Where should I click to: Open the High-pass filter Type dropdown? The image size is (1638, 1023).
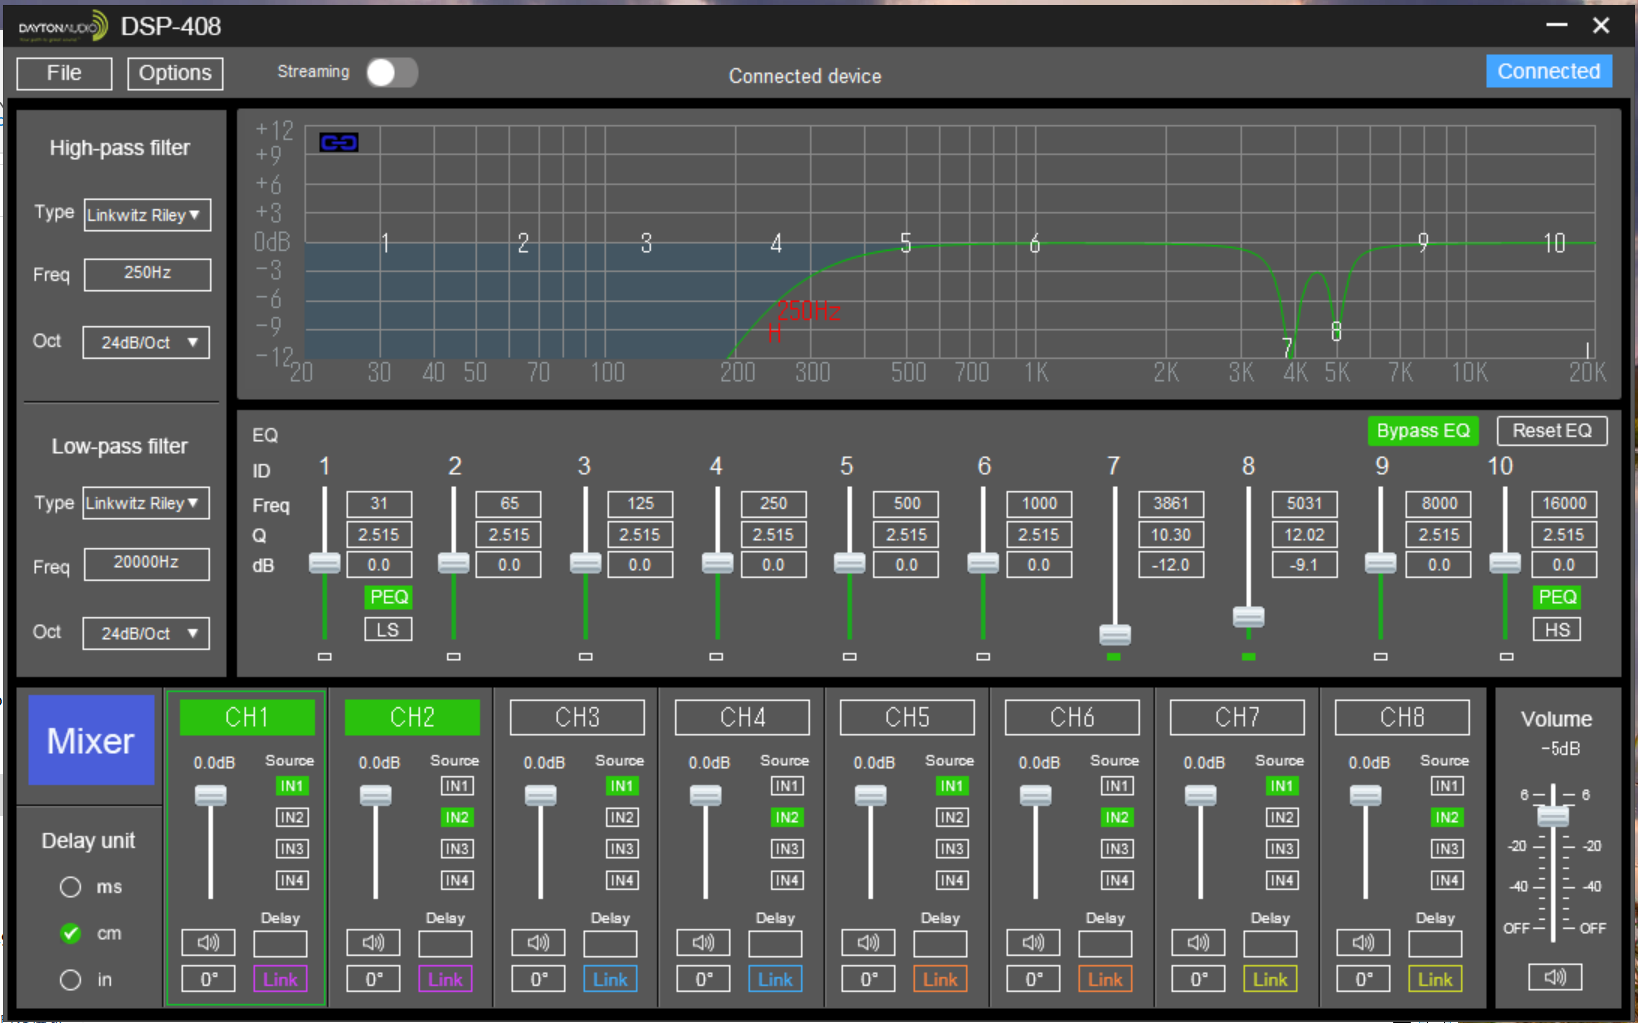(147, 215)
